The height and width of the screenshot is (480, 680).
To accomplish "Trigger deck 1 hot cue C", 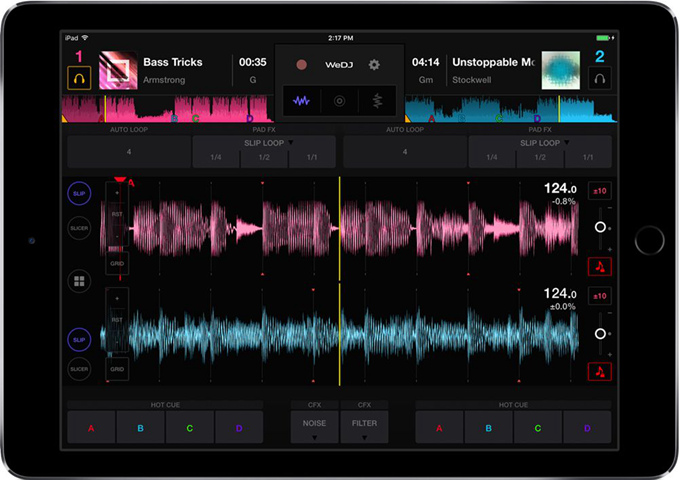I will 190,428.
